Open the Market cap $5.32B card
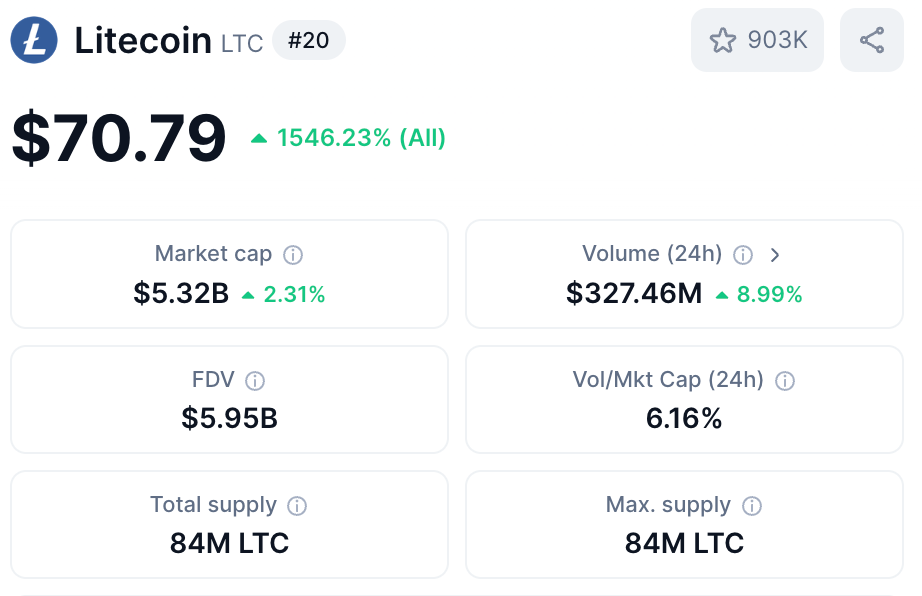The height and width of the screenshot is (596, 922). [229, 274]
